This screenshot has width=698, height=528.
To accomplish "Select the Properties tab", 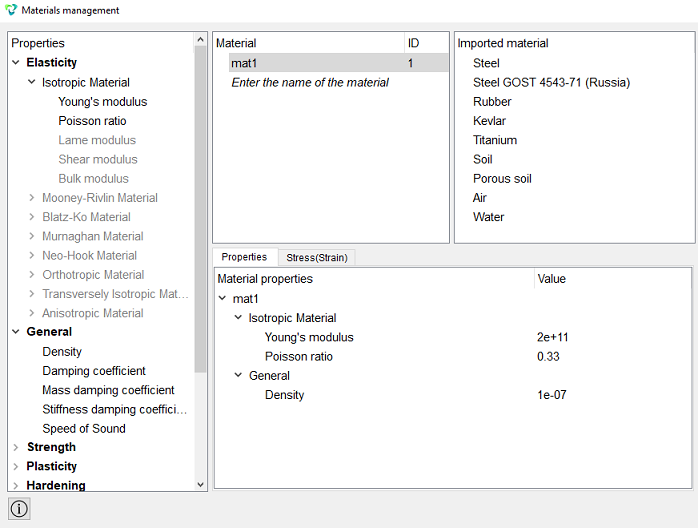I will click(244, 257).
